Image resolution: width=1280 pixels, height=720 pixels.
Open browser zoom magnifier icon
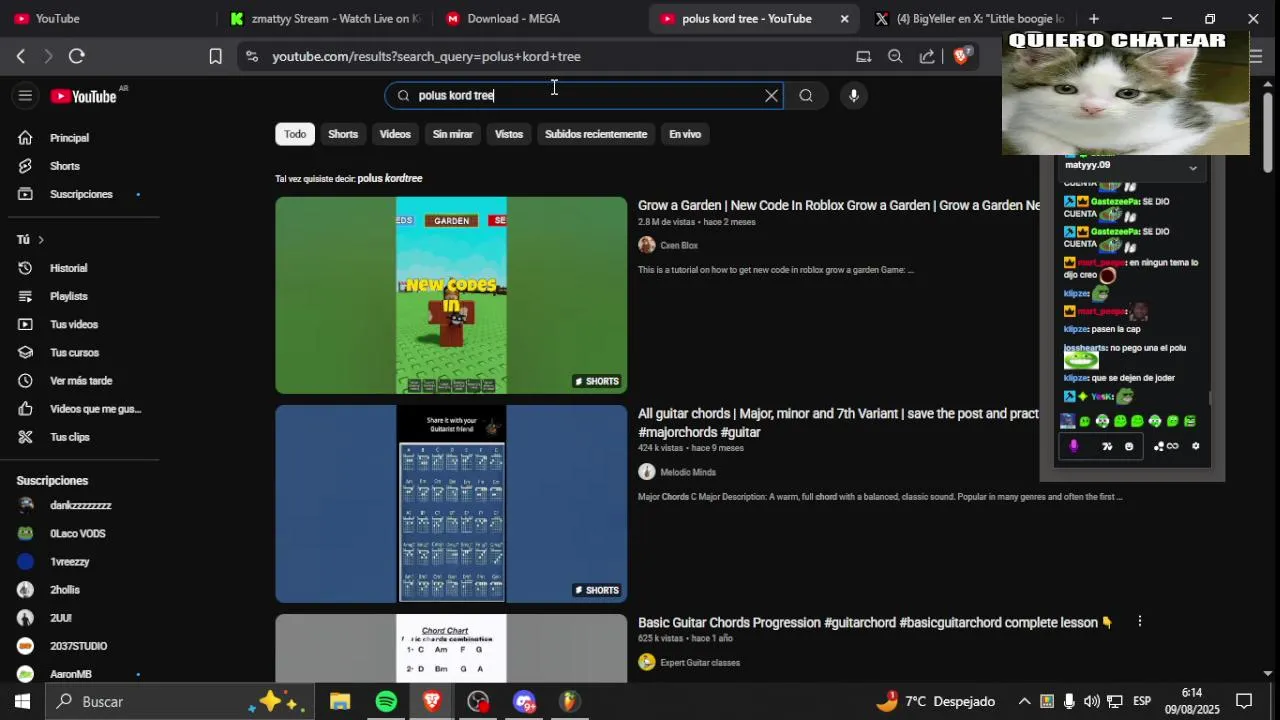click(895, 57)
